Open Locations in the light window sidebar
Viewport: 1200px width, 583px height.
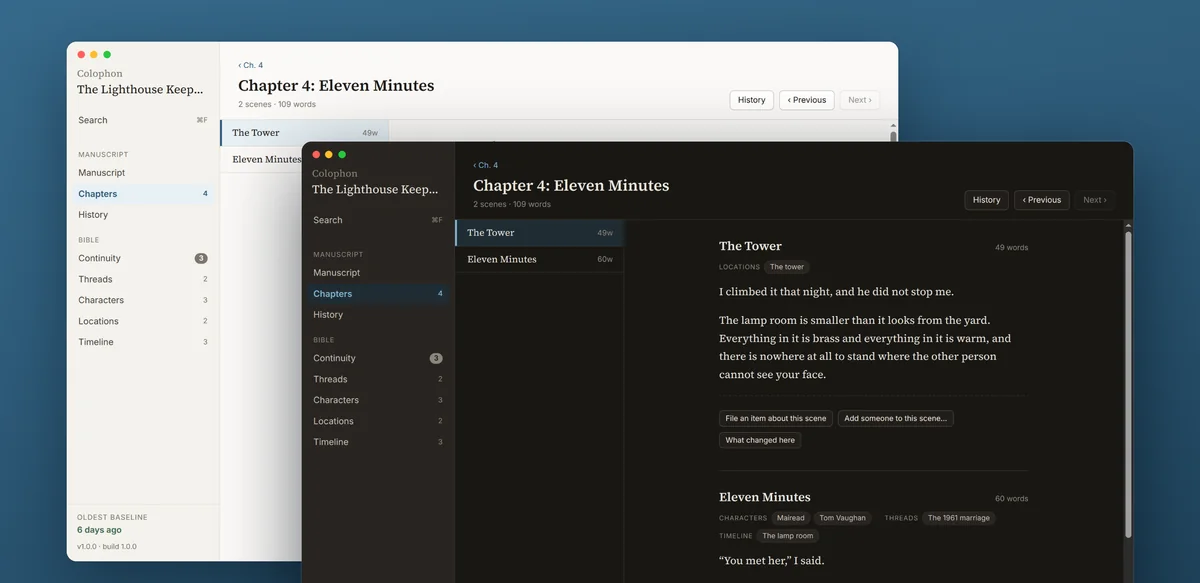[143, 321]
